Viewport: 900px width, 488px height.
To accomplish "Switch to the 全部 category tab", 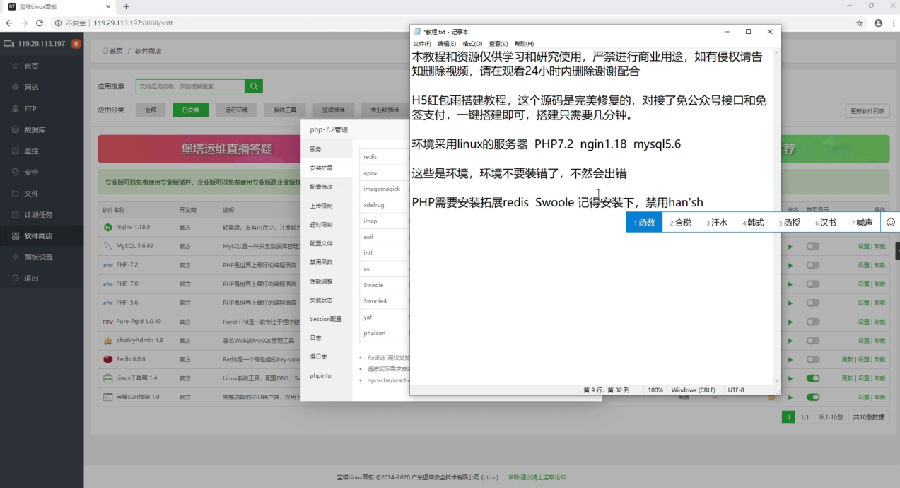I will coord(150,110).
